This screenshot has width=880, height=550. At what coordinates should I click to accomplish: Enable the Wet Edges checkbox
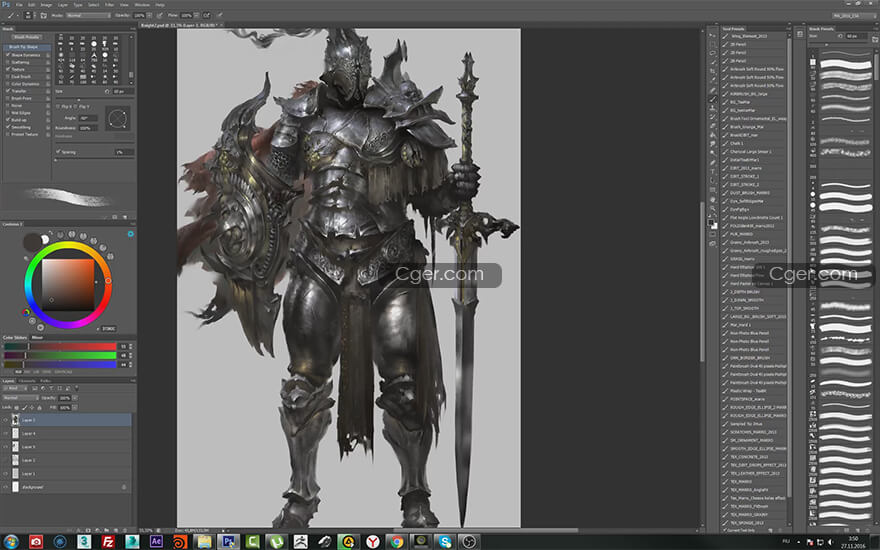[7, 113]
